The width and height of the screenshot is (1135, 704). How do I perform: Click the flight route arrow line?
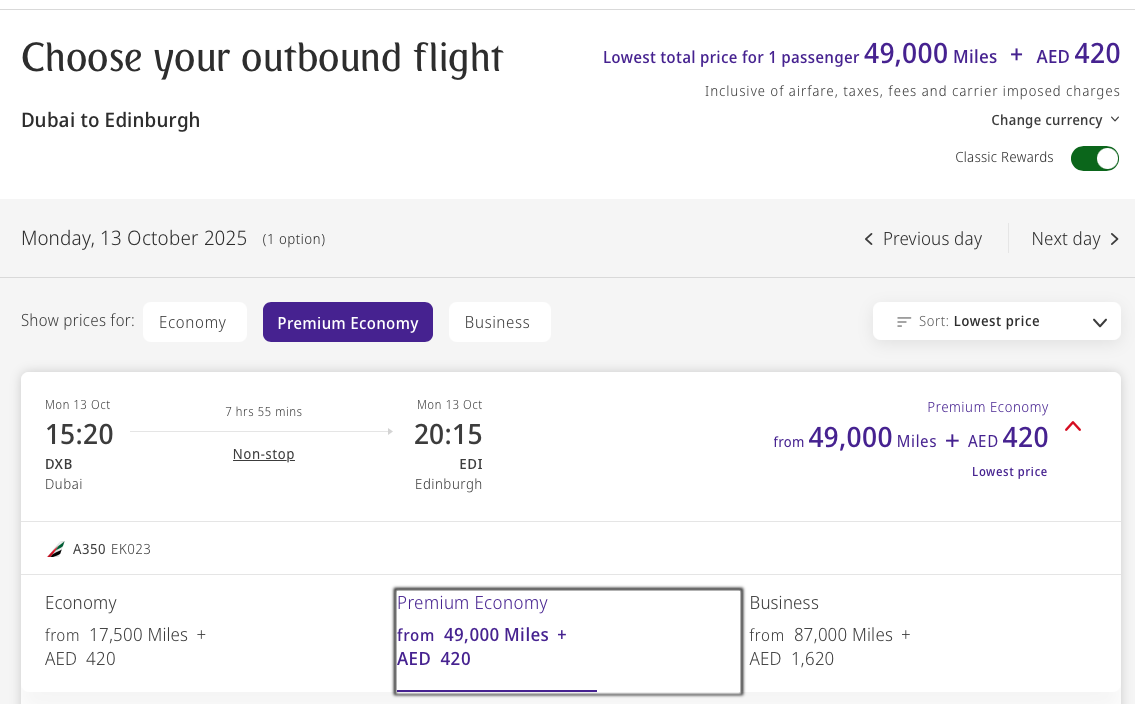pyautogui.click(x=262, y=431)
